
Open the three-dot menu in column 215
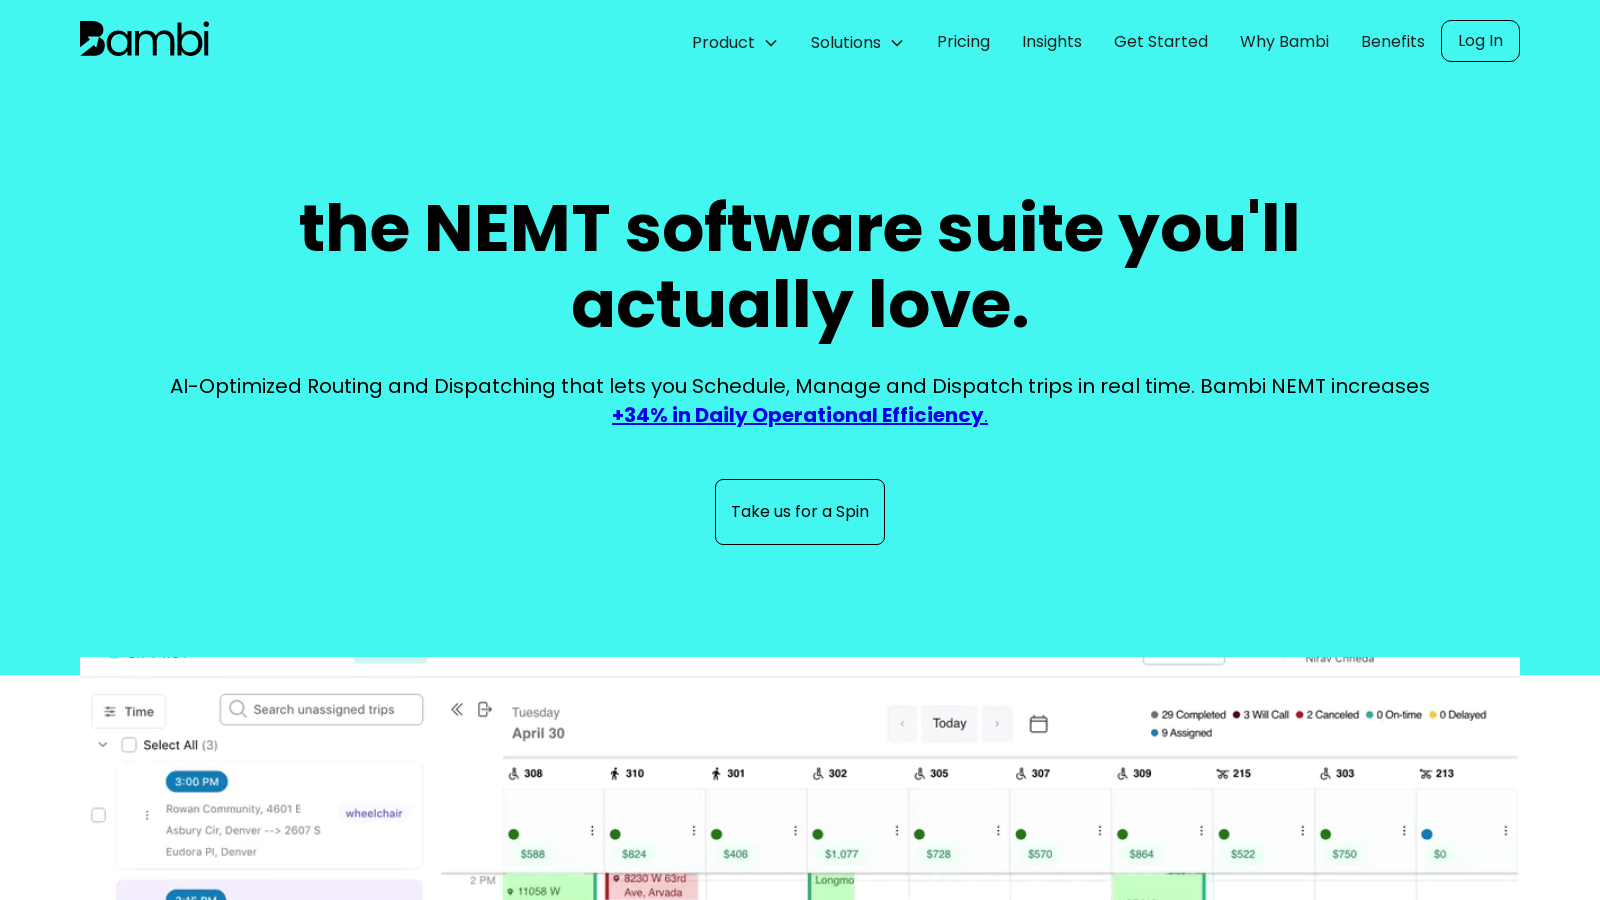tap(1303, 831)
